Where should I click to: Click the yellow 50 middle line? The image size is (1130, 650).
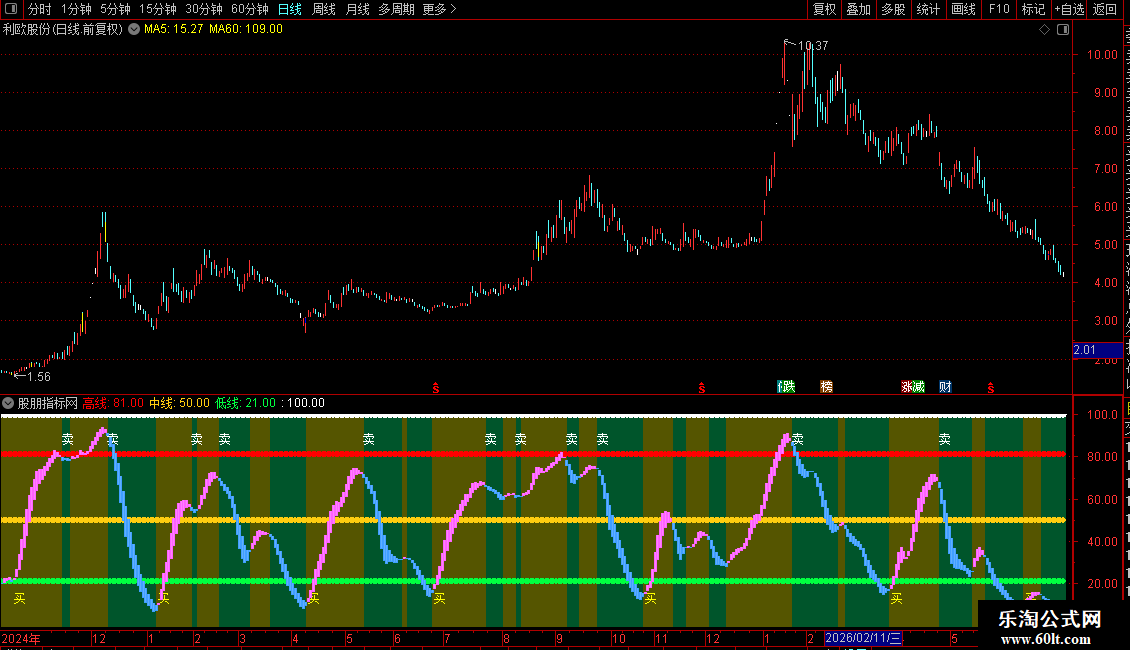click(x=533, y=520)
